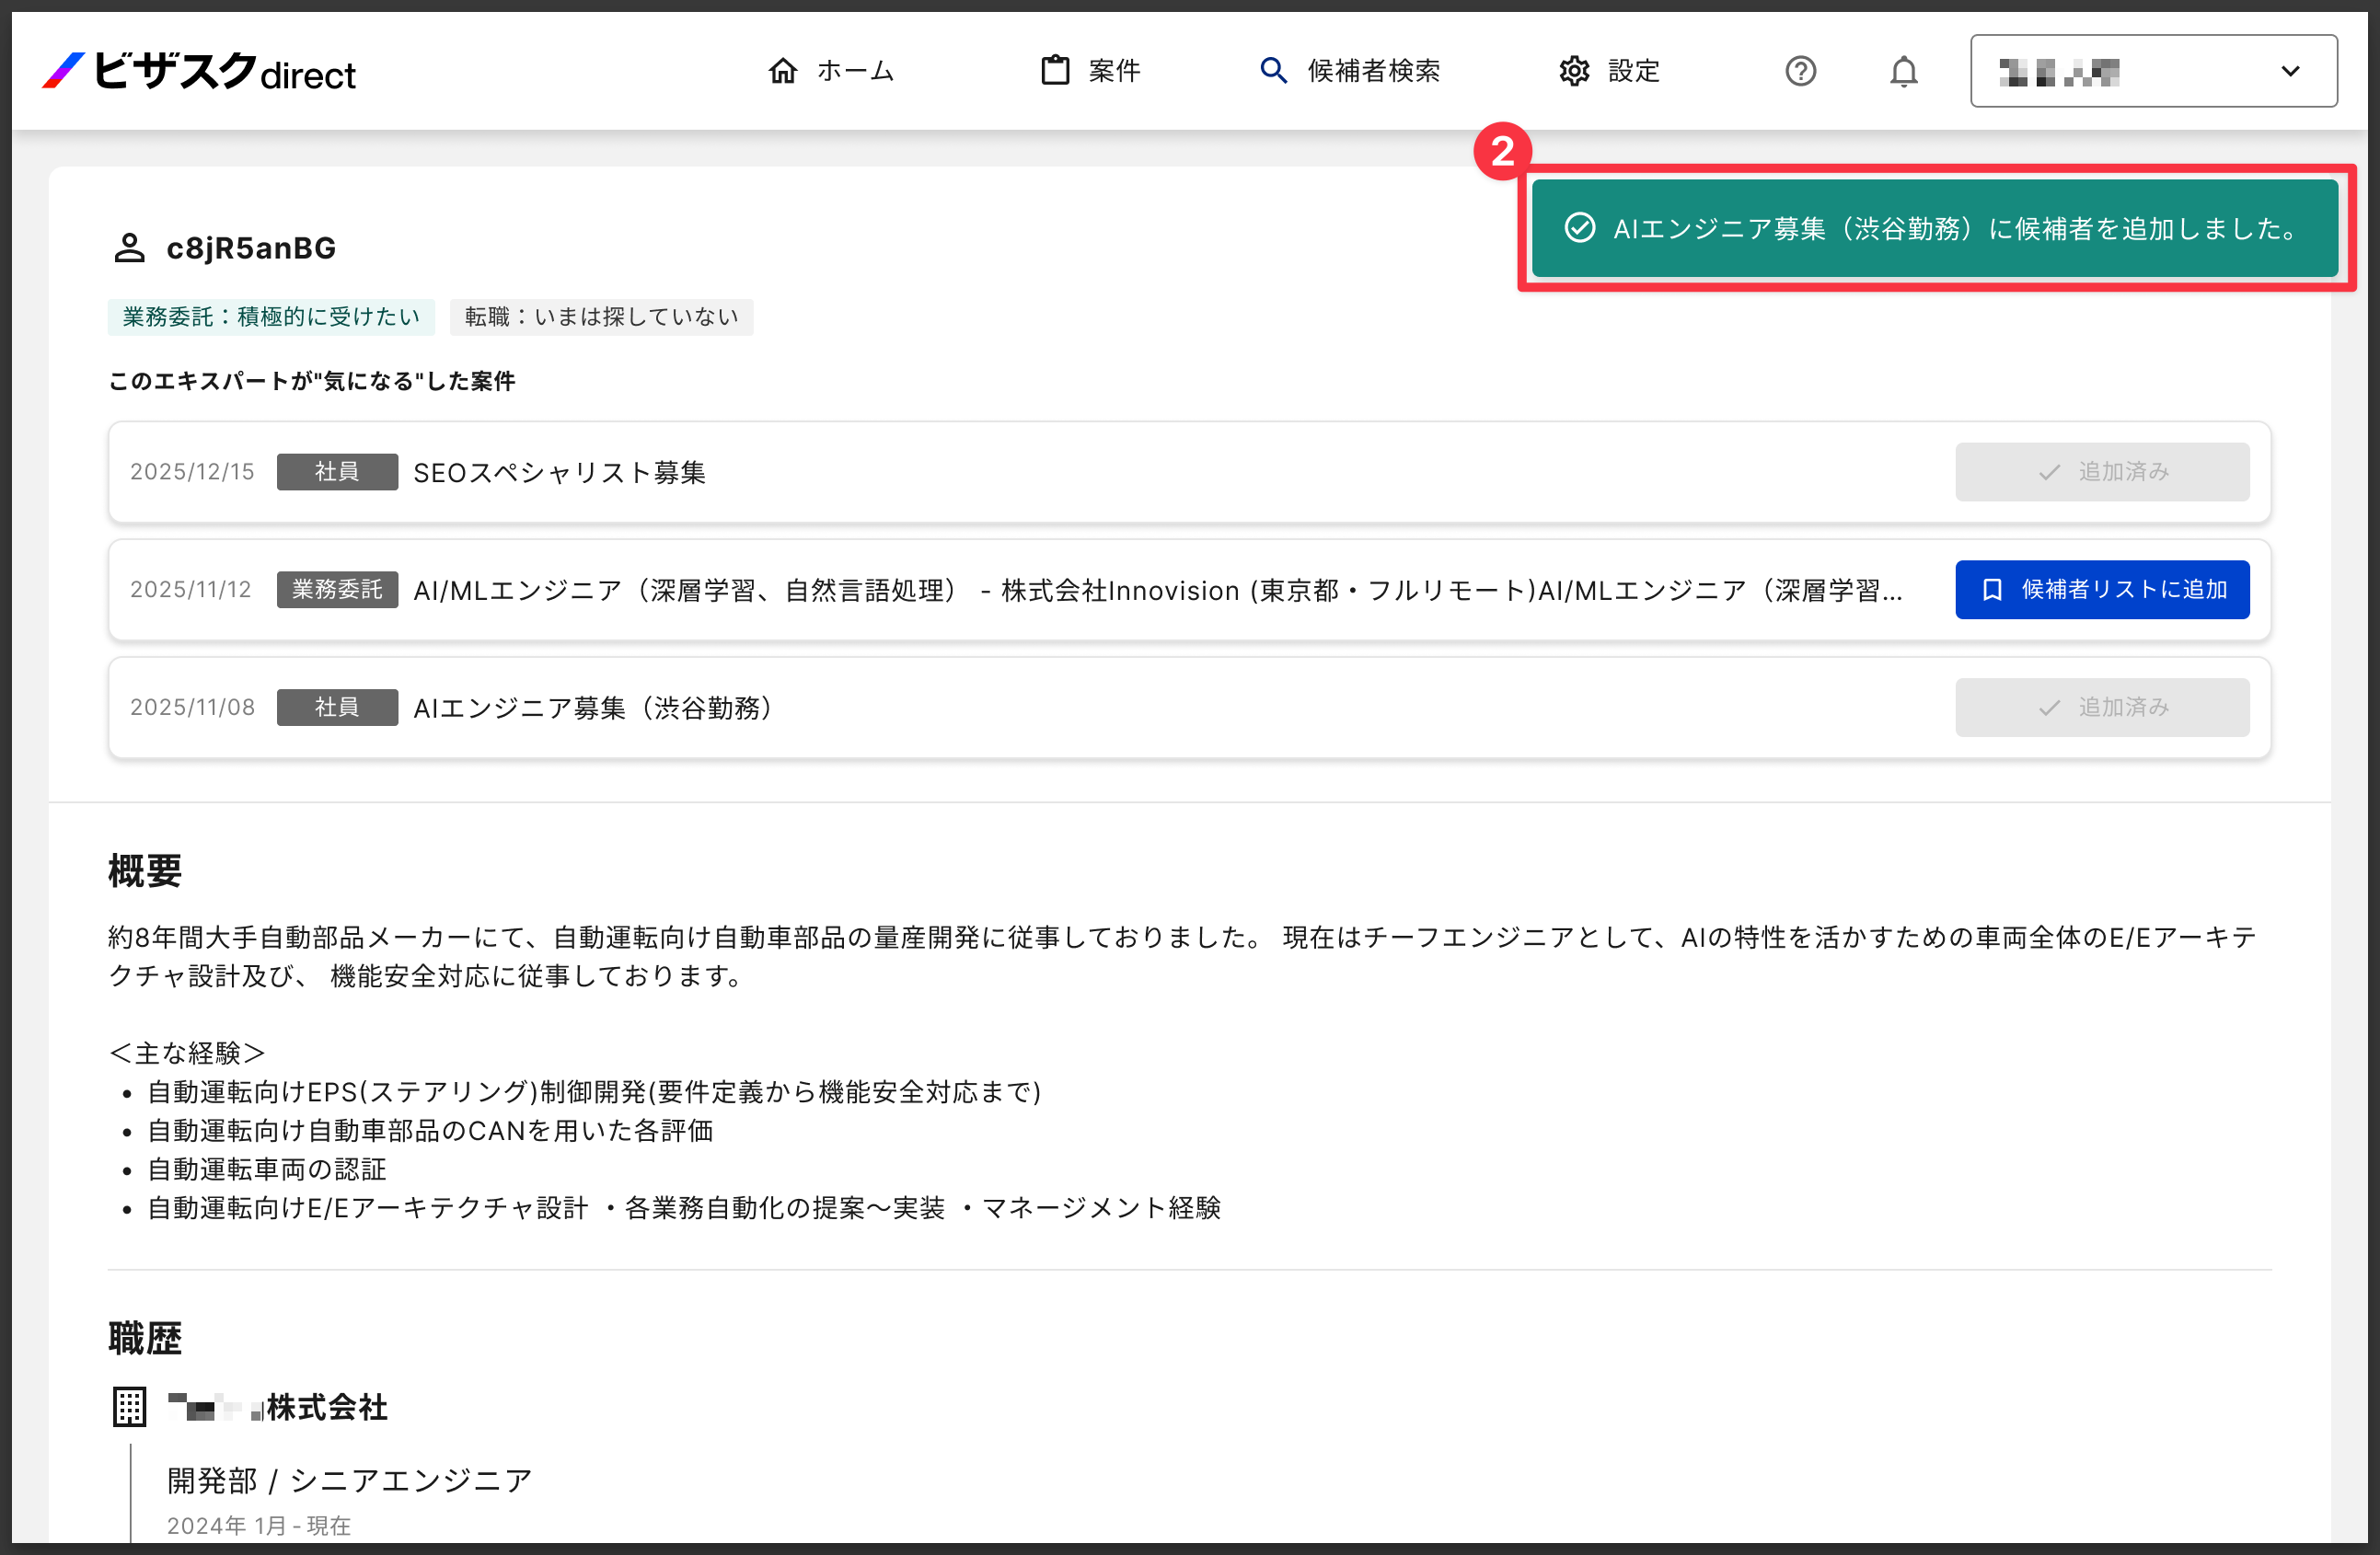Click the bullet about CANを用いた各評価
This screenshot has width=2380, height=1555.
pos(430,1131)
